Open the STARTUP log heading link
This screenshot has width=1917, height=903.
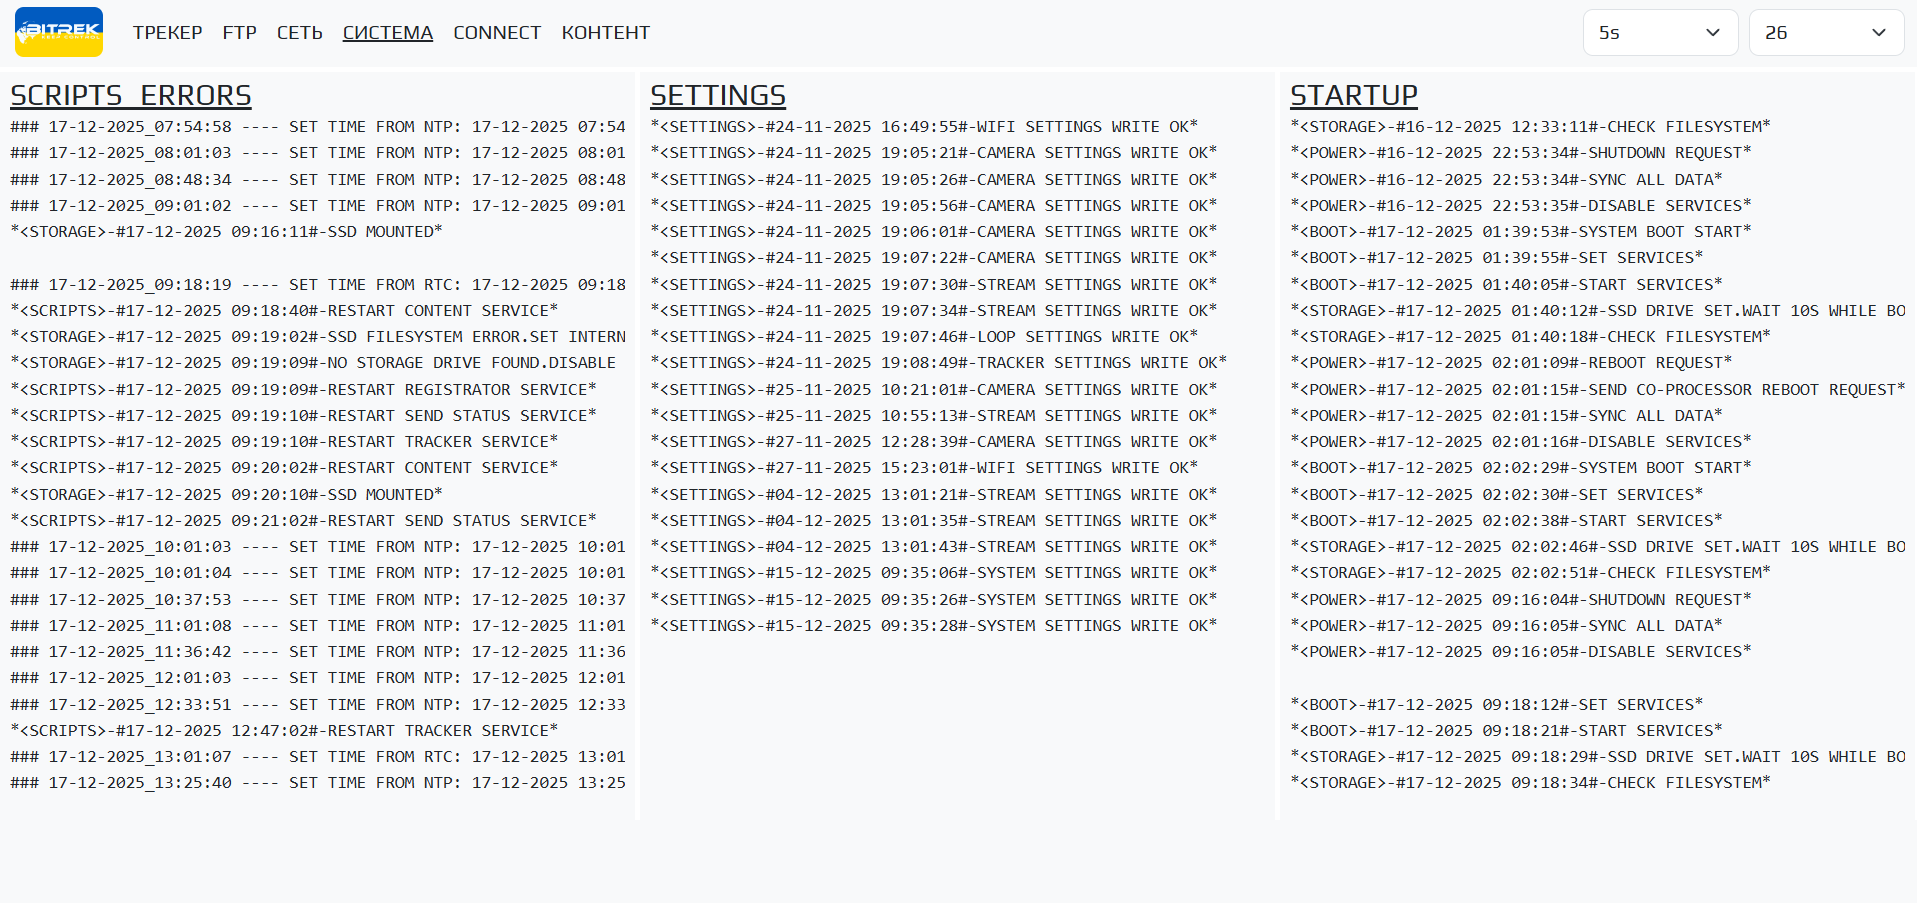click(1353, 95)
